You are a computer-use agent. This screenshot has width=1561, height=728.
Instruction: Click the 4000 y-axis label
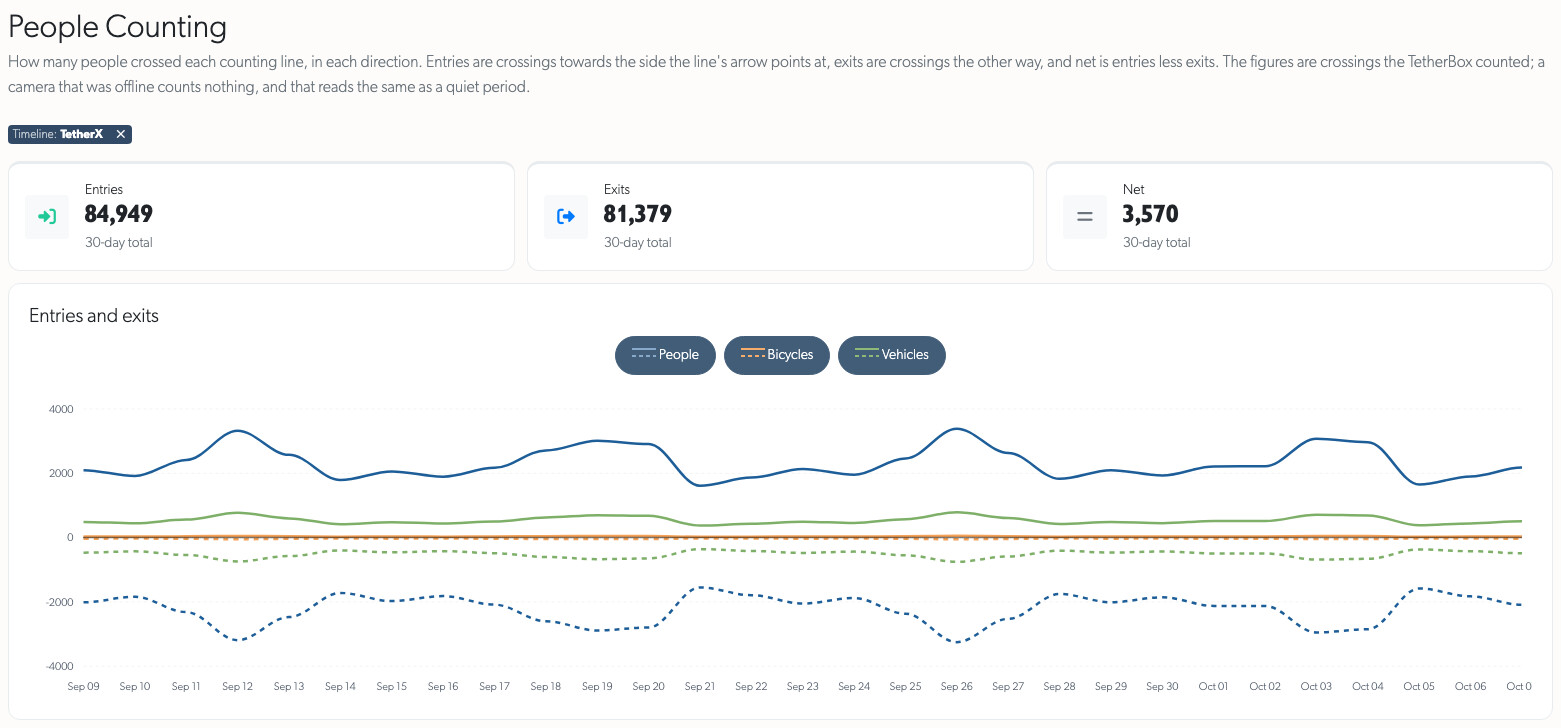coord(61,409)
